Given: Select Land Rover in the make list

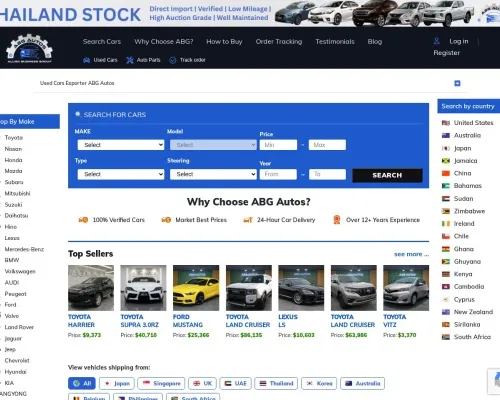Looking at the screenshot, I should point(19,327).
